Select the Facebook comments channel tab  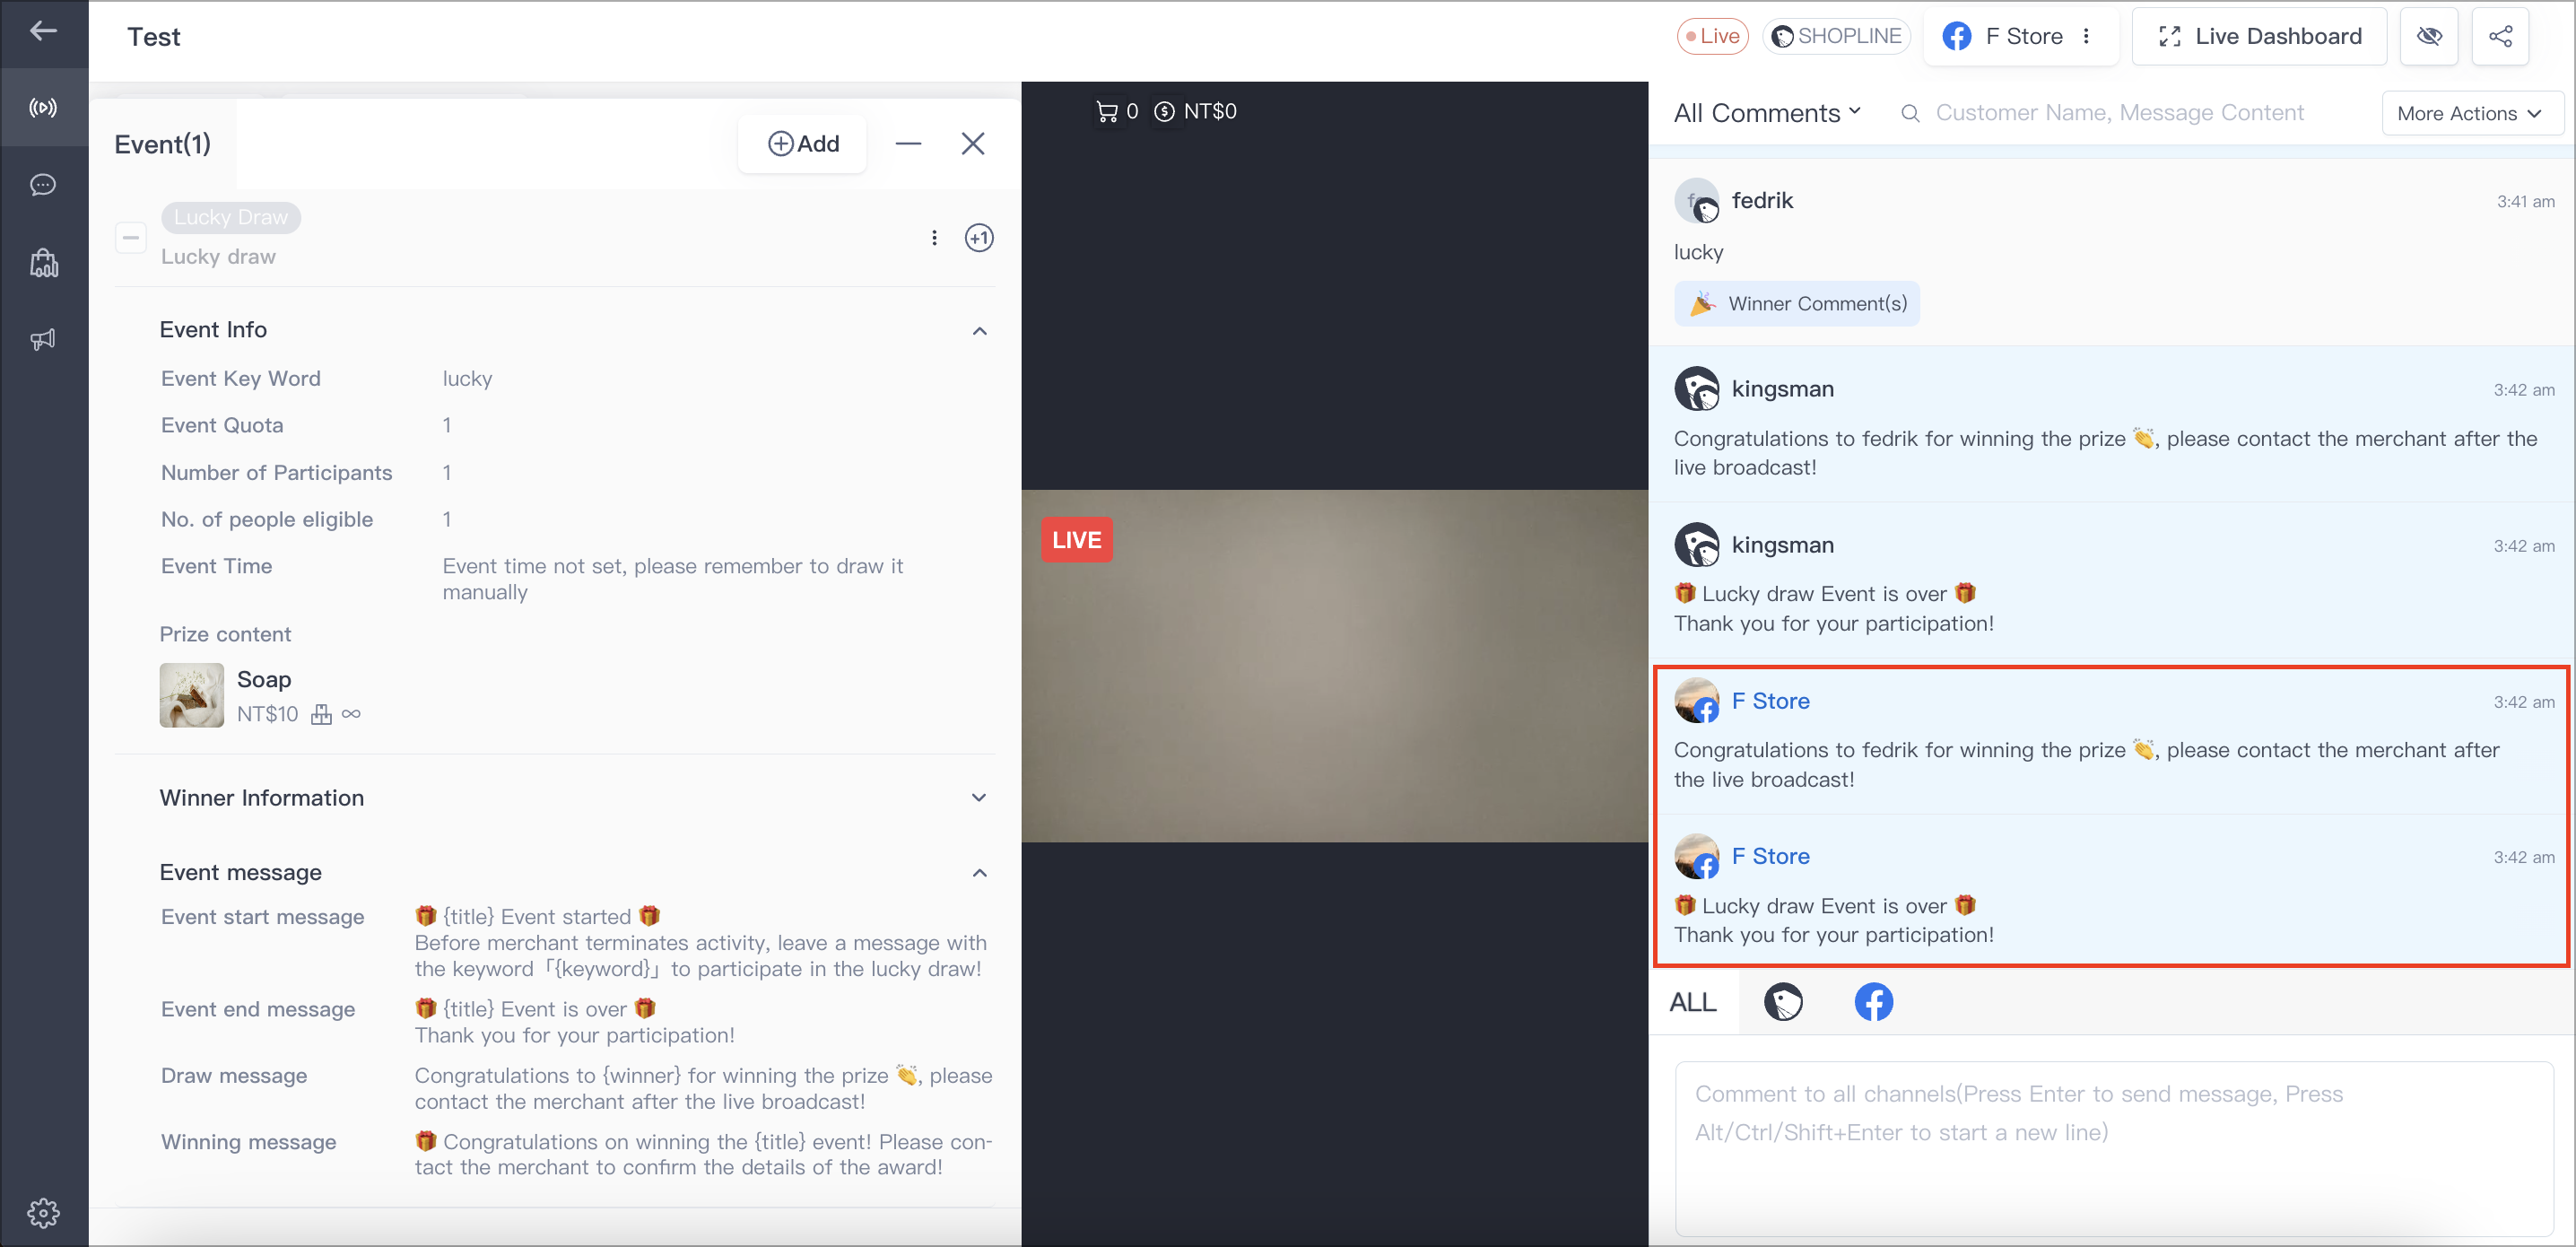(1874, 1002)
